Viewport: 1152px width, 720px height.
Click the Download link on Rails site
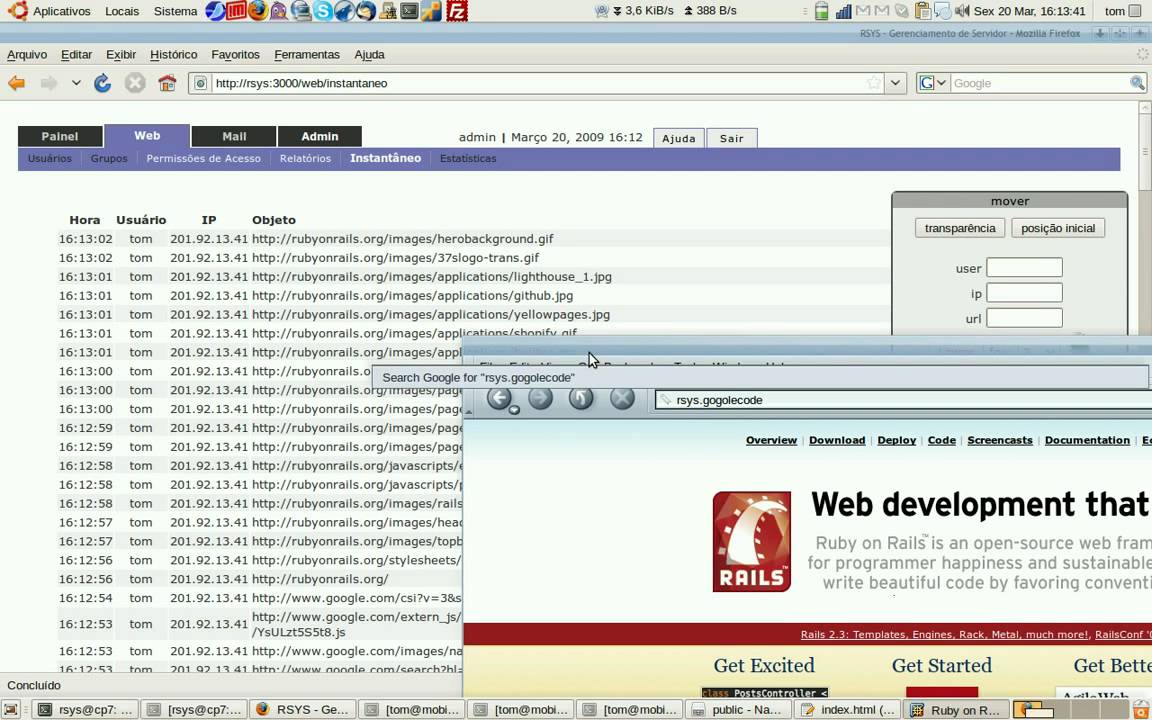(837, 440)
